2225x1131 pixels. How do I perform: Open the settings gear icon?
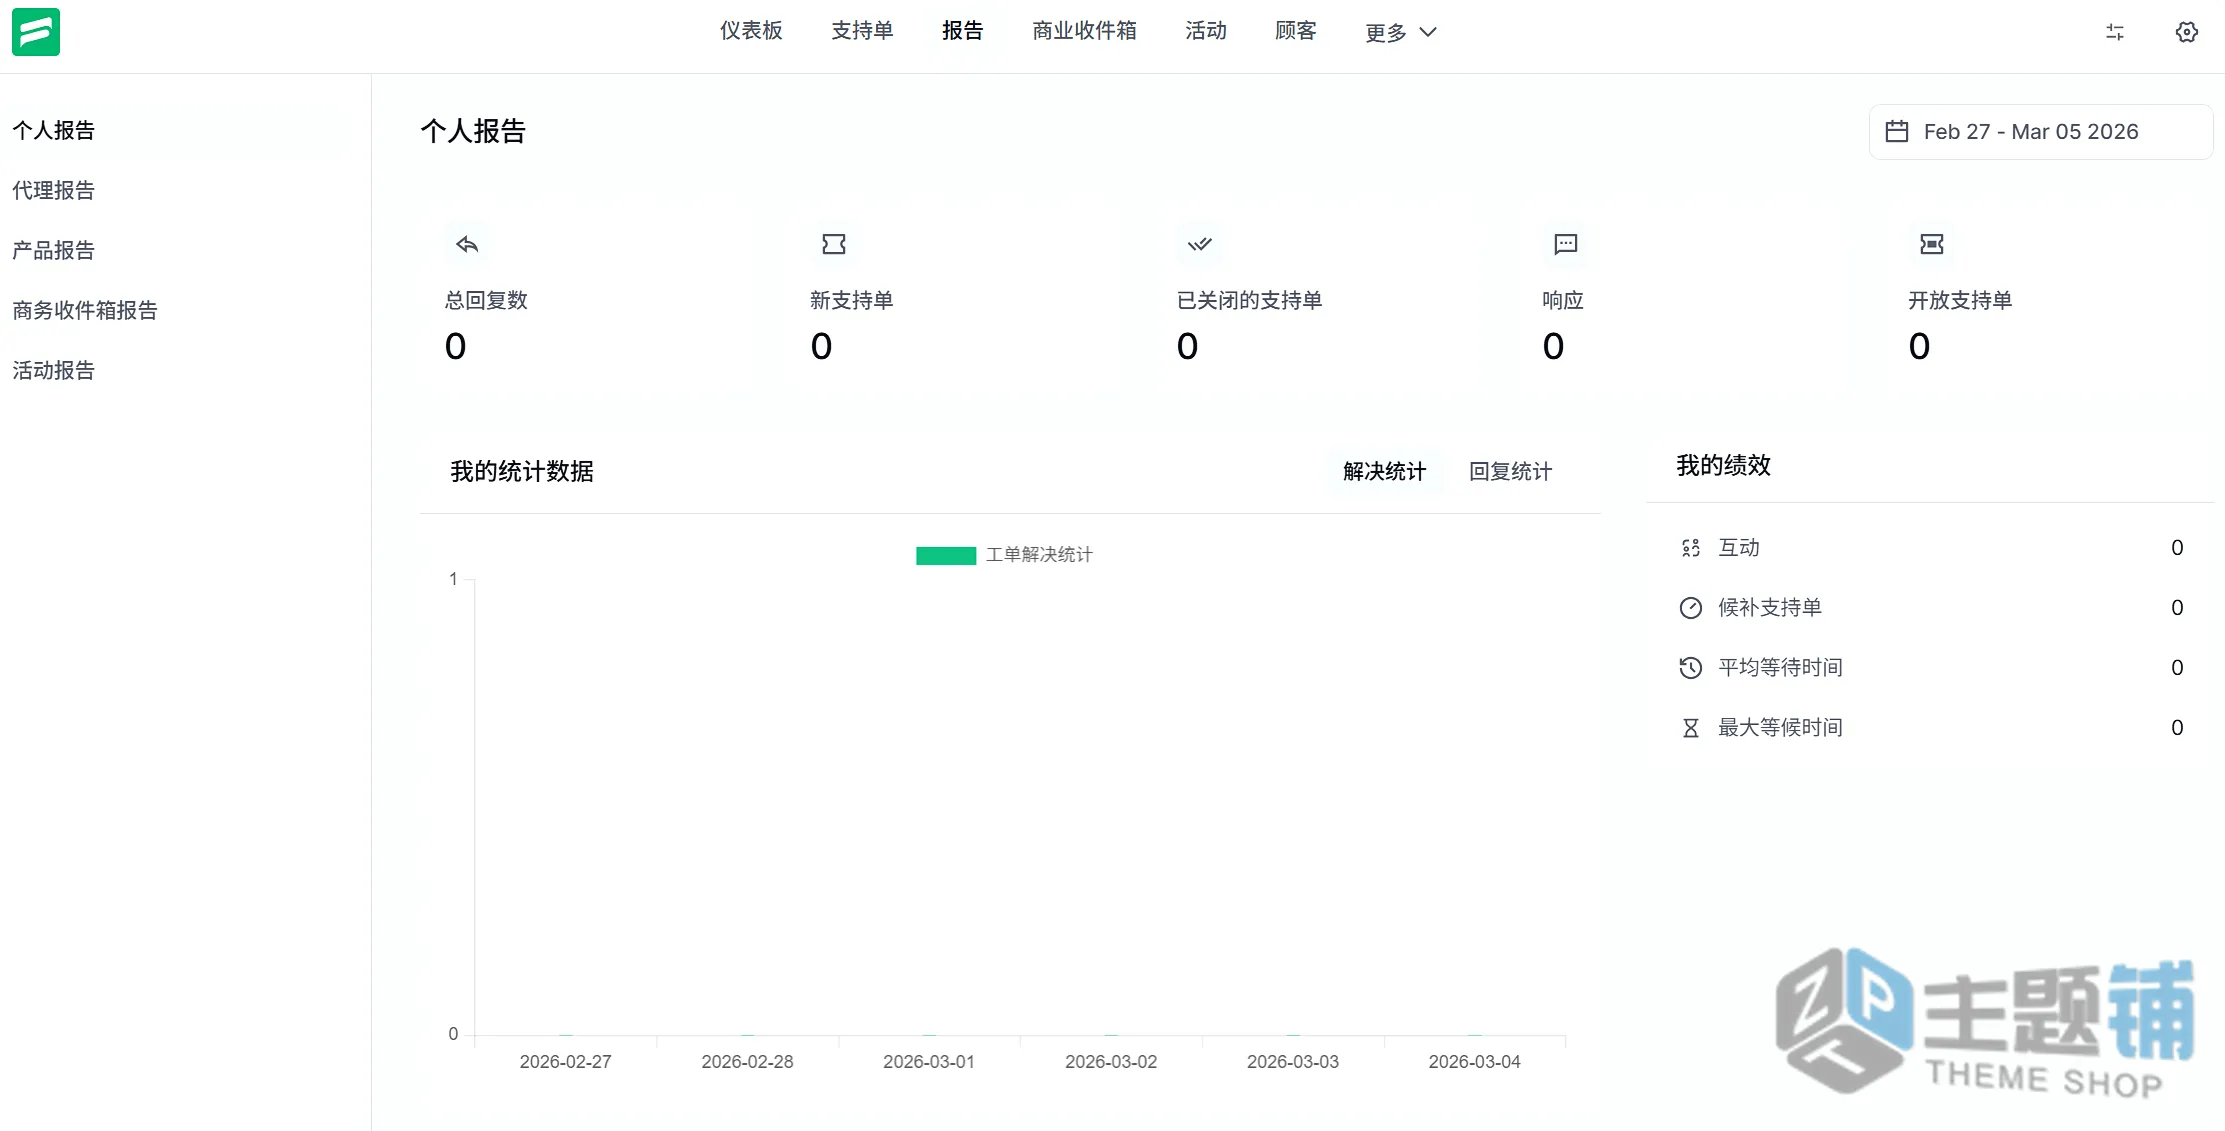(2187, 32)
